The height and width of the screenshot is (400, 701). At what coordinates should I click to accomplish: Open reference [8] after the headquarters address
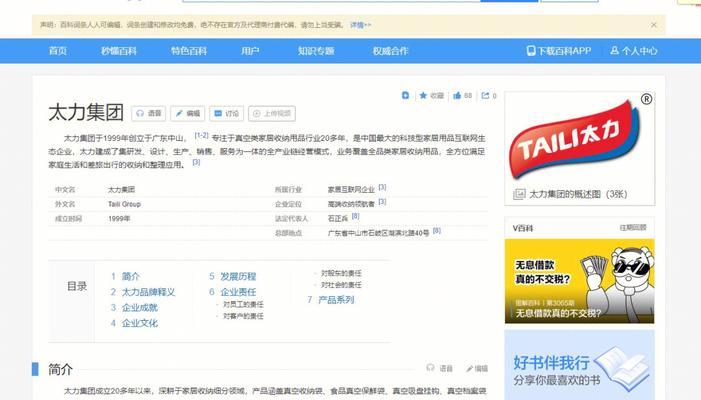coord(437,231)
